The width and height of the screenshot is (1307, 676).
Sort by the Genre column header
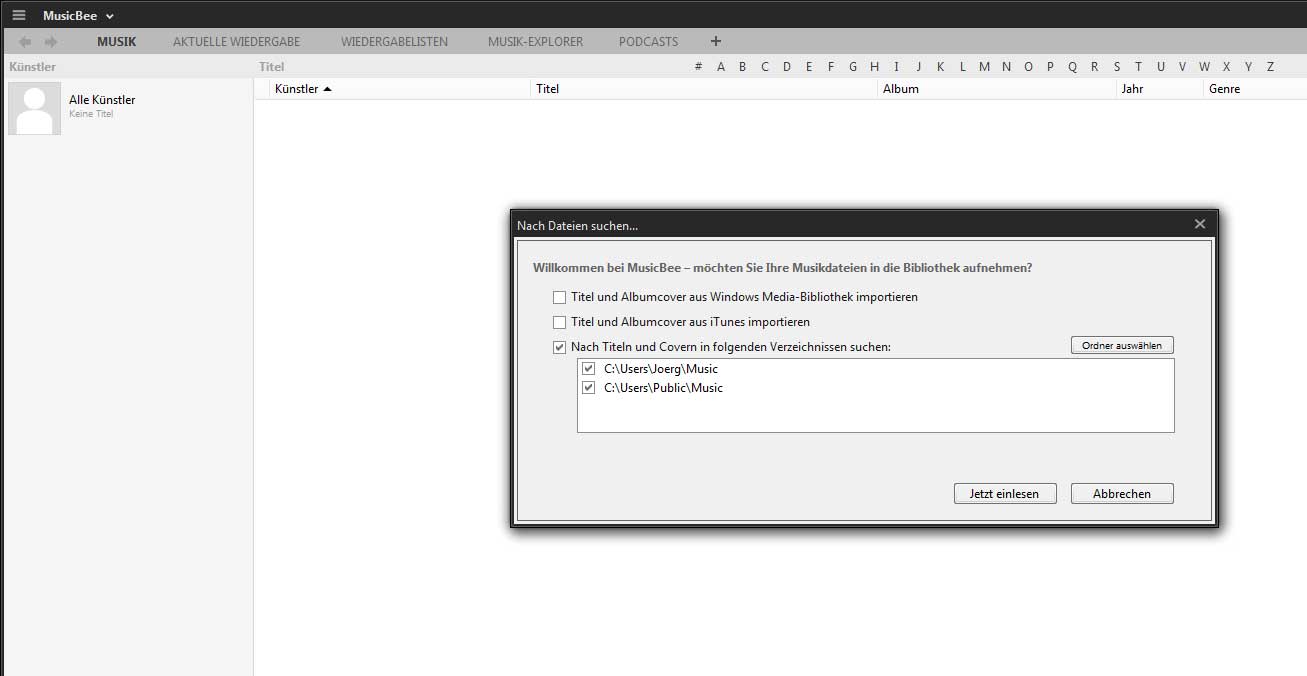1255,89
